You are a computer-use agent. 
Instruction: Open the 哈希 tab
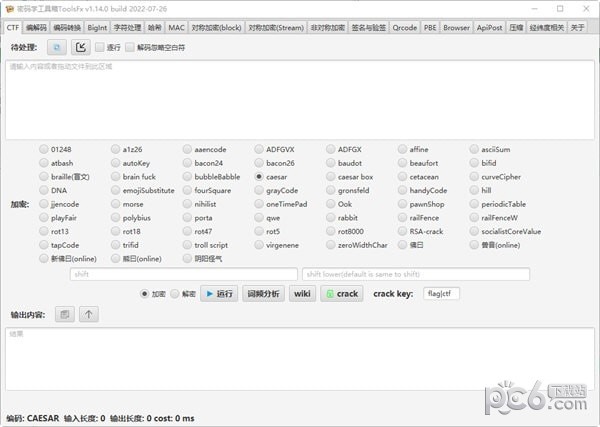click(154, 27)
